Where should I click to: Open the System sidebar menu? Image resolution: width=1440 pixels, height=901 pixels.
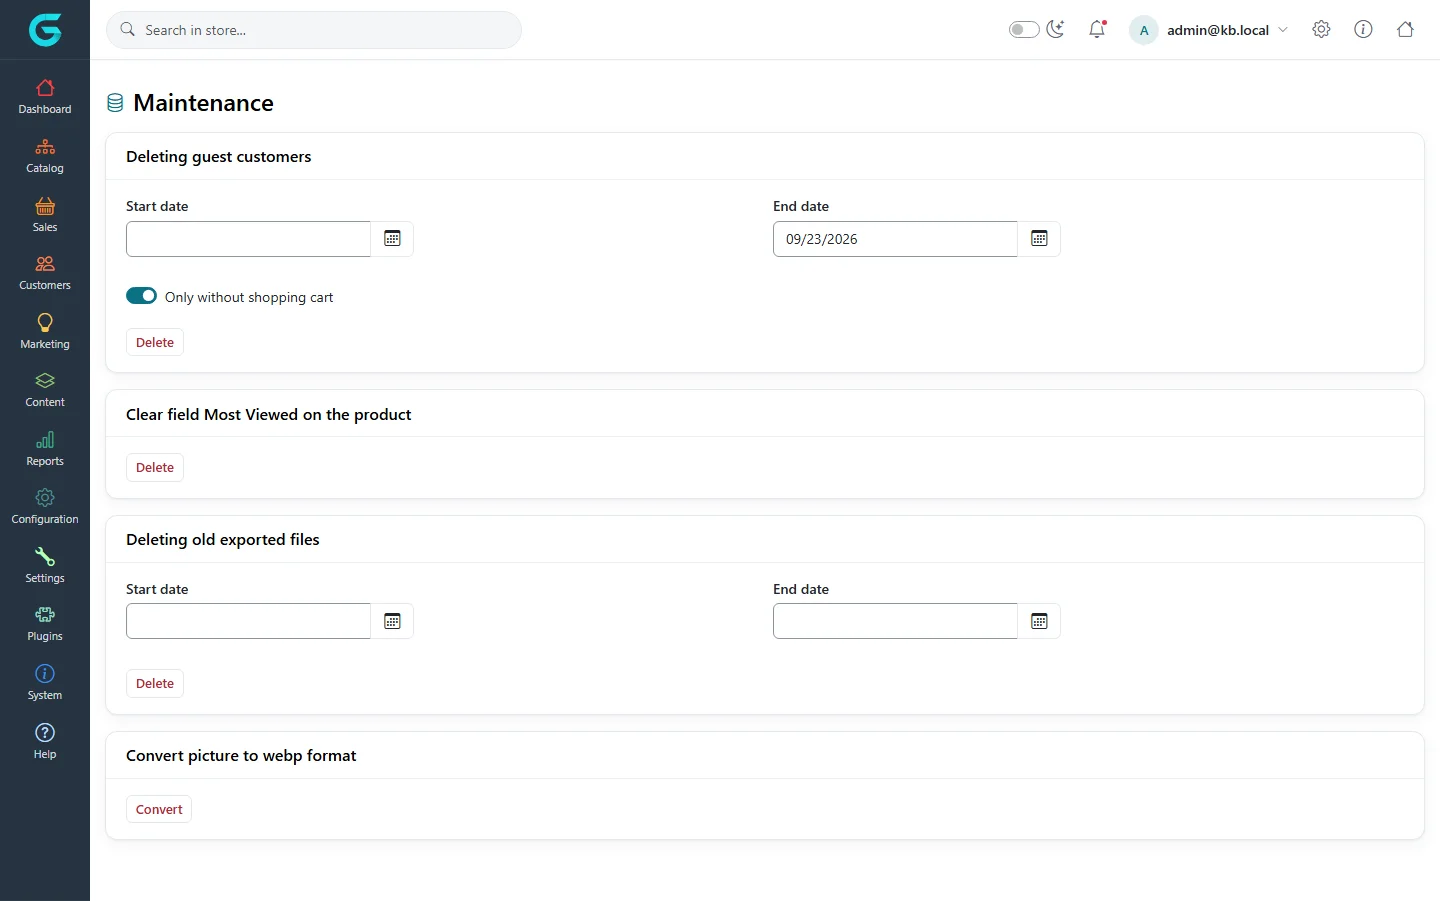tap(45, 683)
